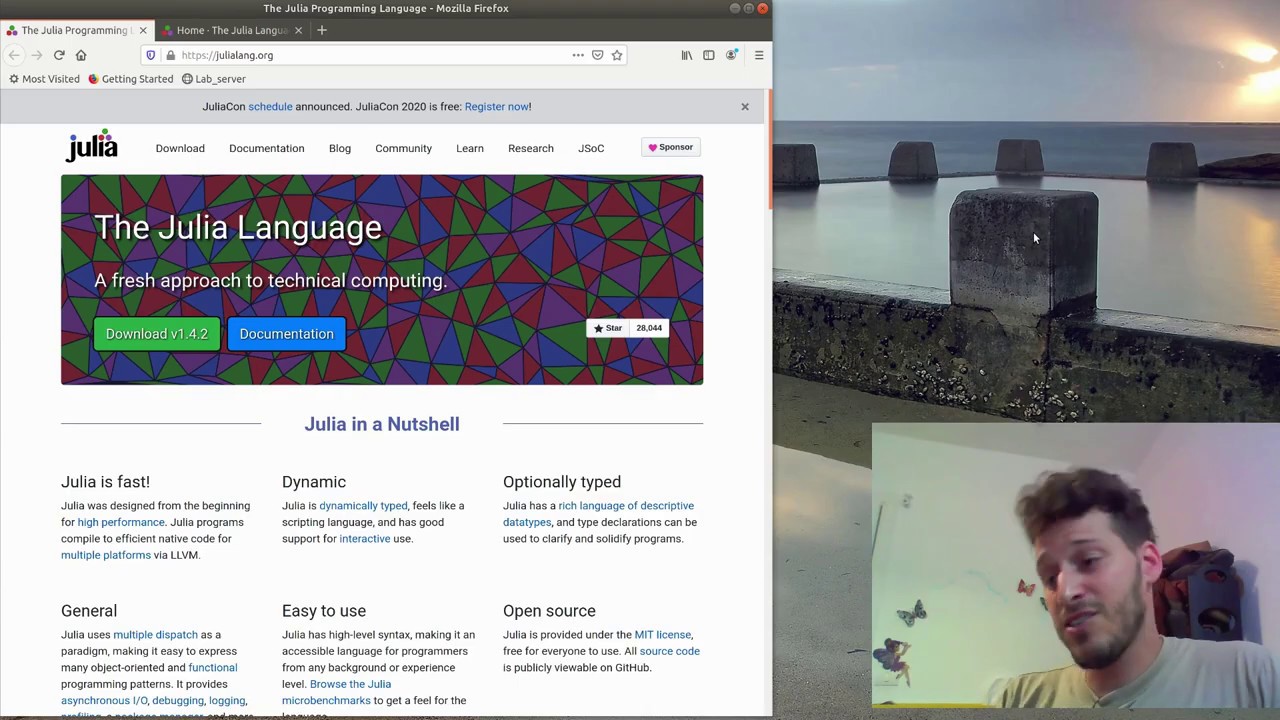Open Most Visited bookmarks folder
The image size is (1280, 720).
[44, 79]
